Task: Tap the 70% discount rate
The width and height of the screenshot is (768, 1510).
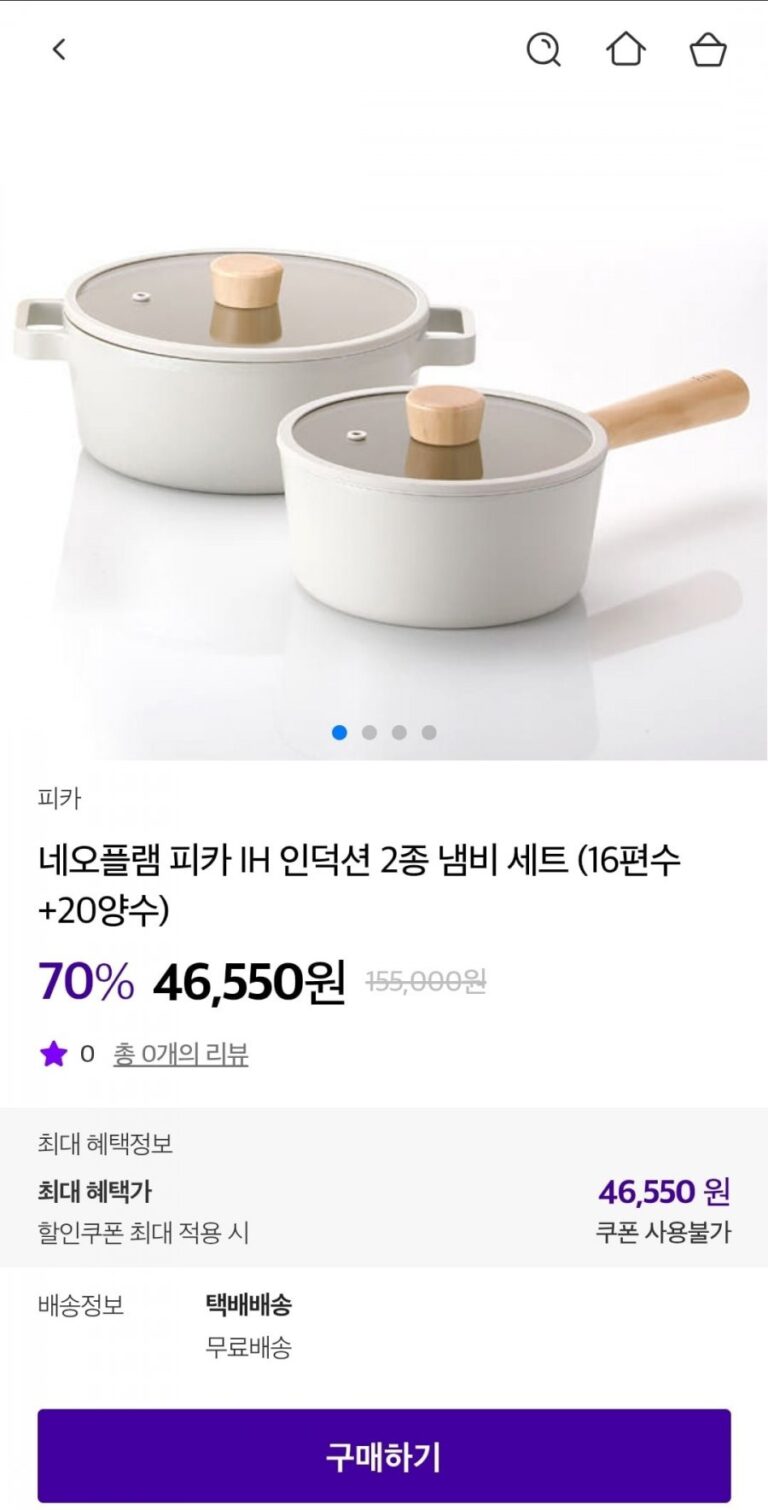Action: point(86,982)
